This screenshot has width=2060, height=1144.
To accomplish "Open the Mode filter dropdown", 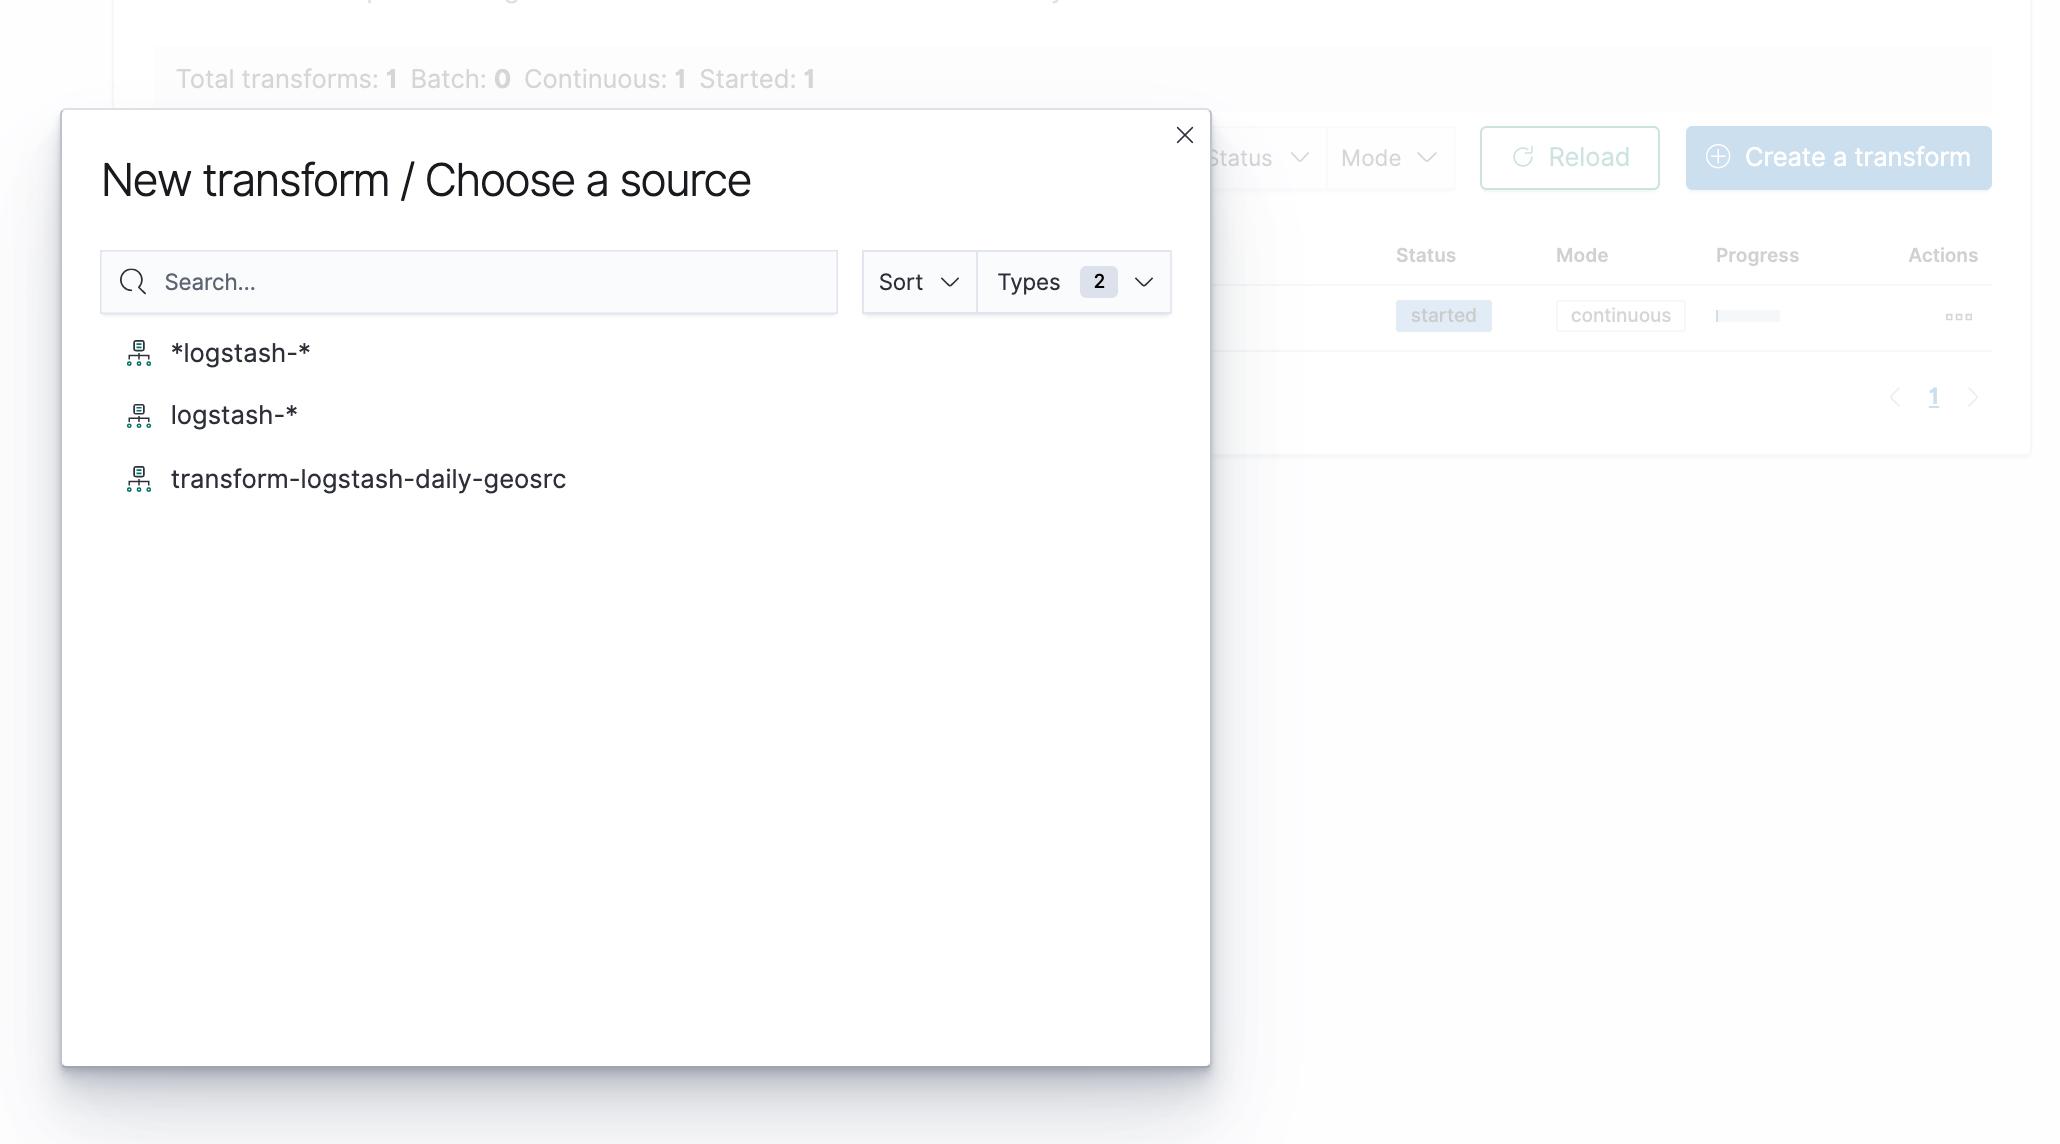I will tap(1389, 158).
